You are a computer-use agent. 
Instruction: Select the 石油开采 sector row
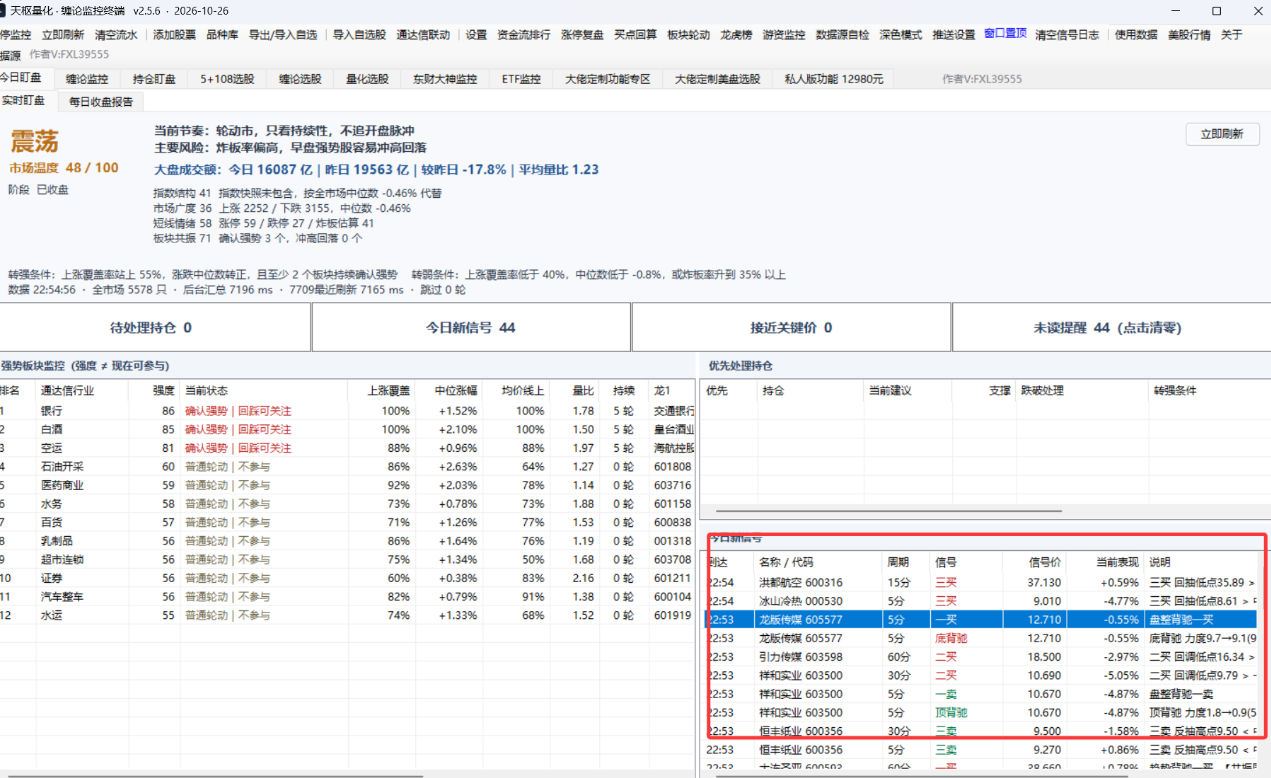(347, 466)
